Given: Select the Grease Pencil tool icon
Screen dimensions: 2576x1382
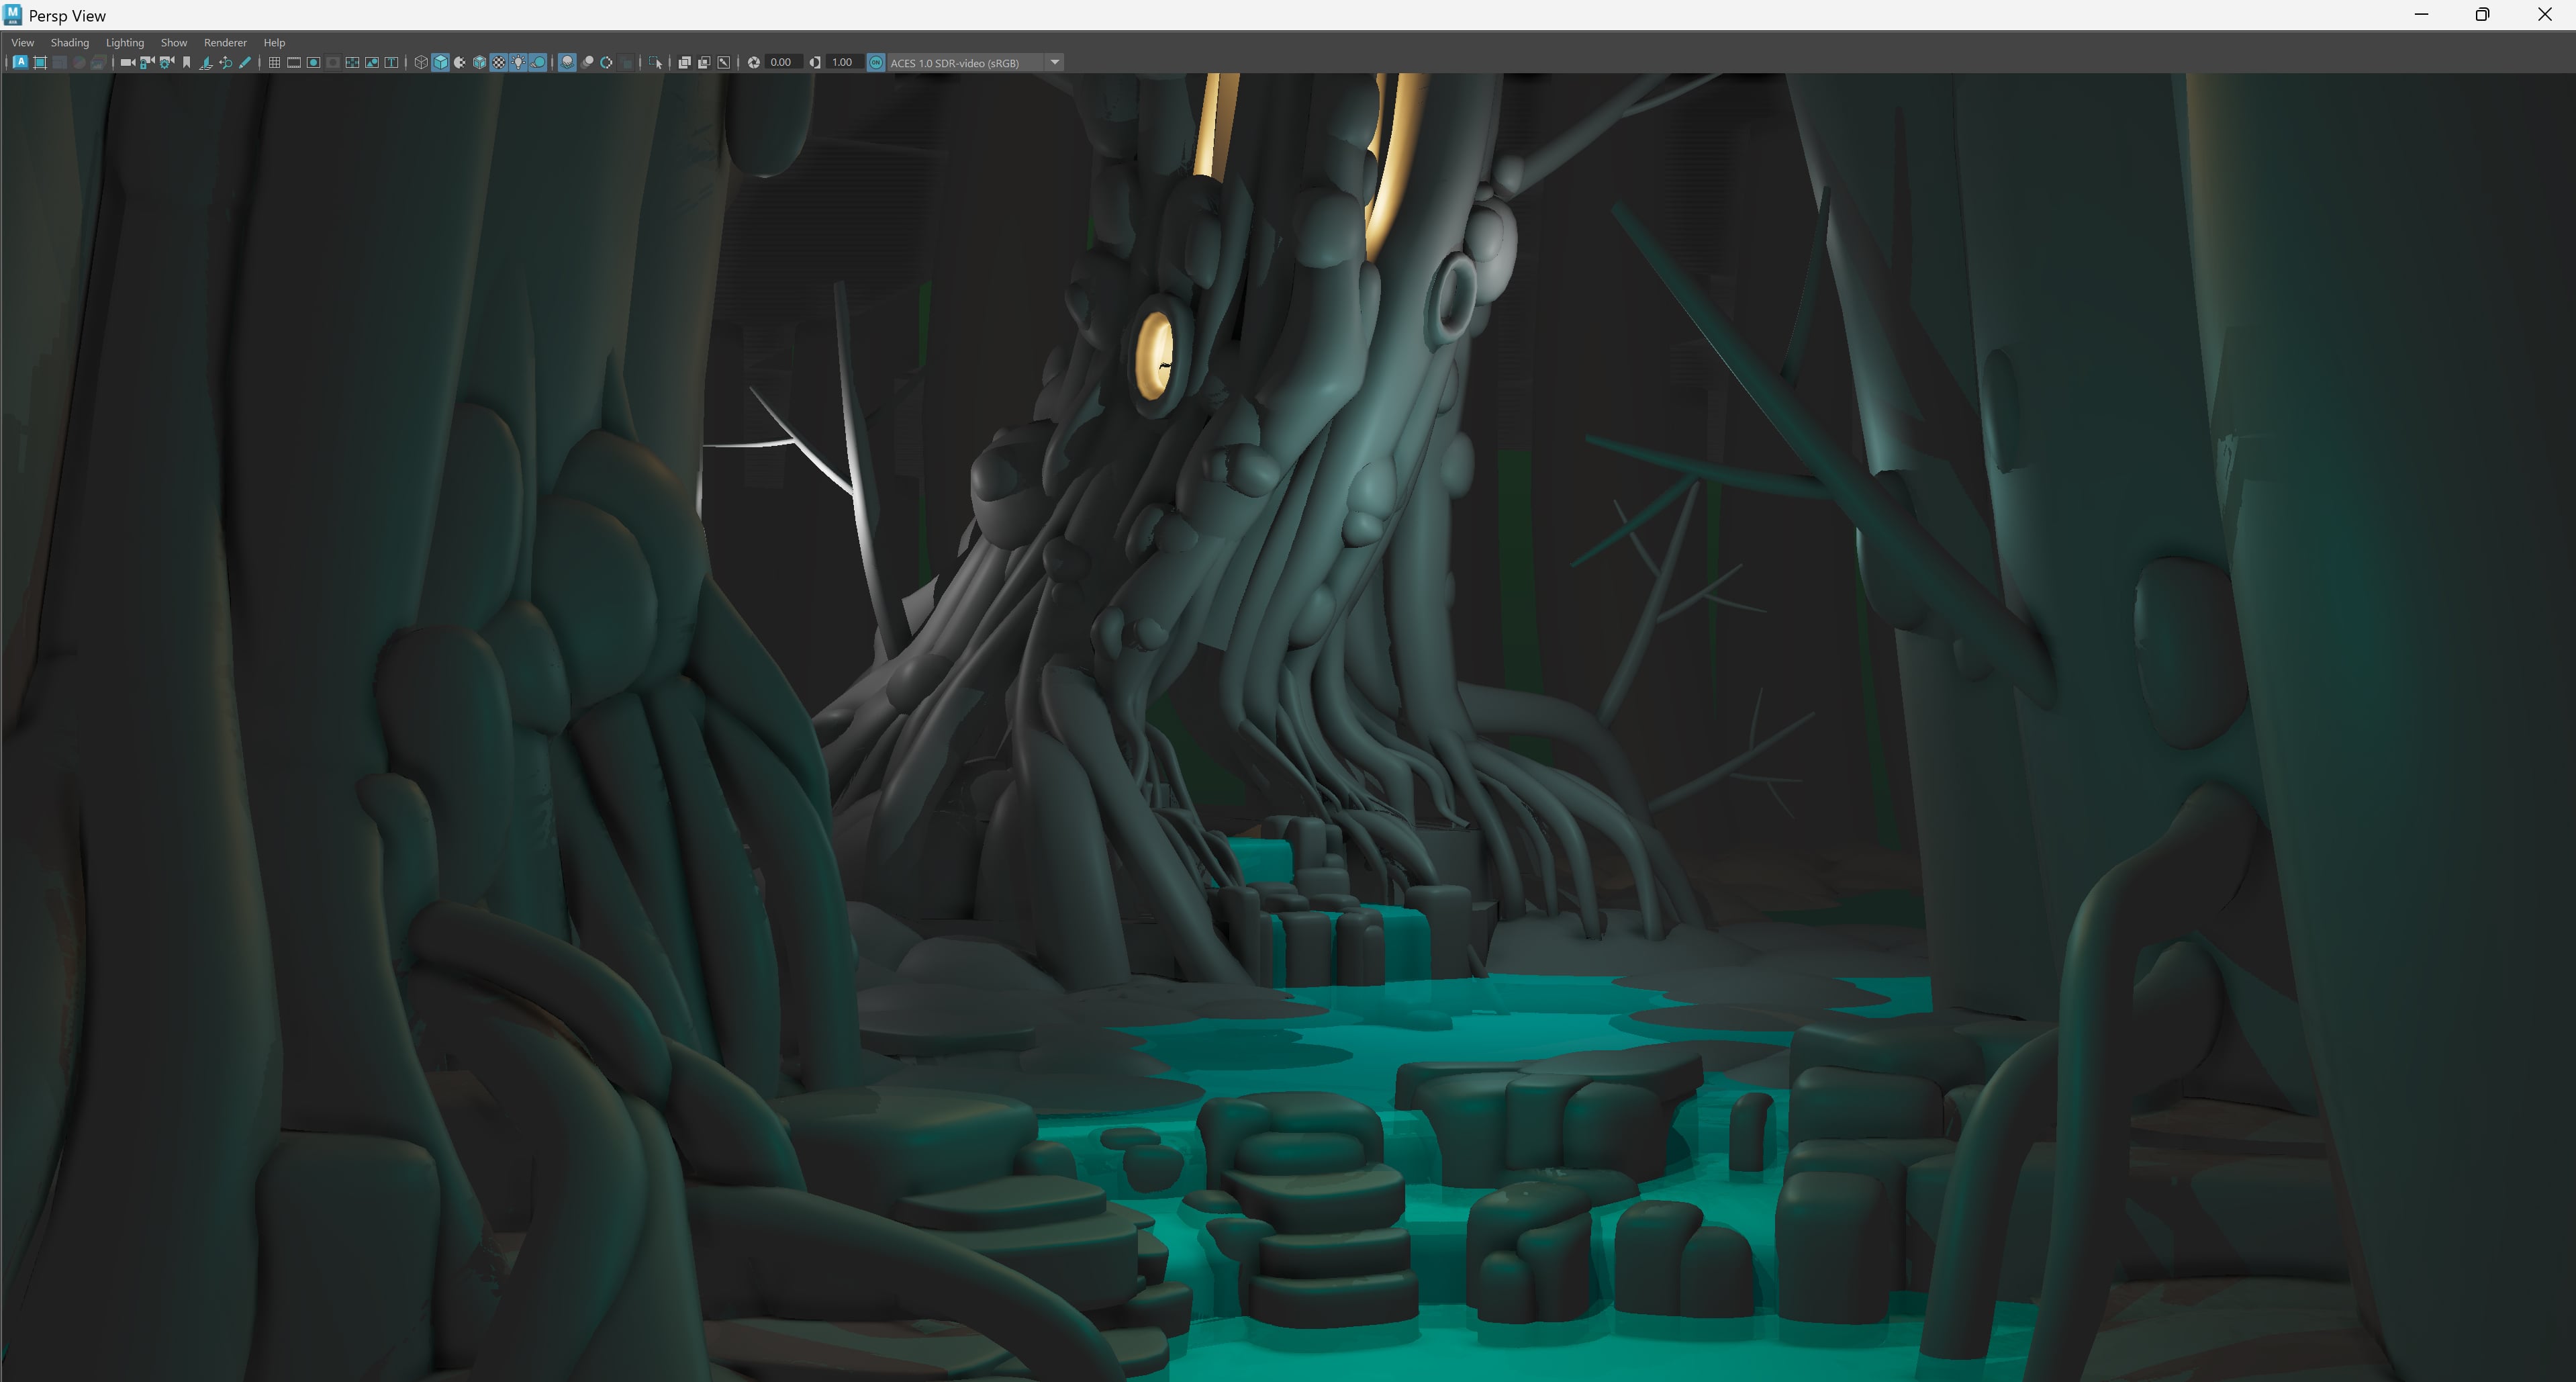Looking at the screenshot, I should tap(245, 62).
